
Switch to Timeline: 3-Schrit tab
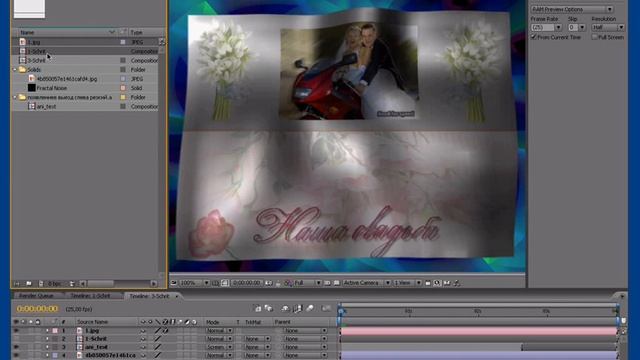[x=149, y=296]
